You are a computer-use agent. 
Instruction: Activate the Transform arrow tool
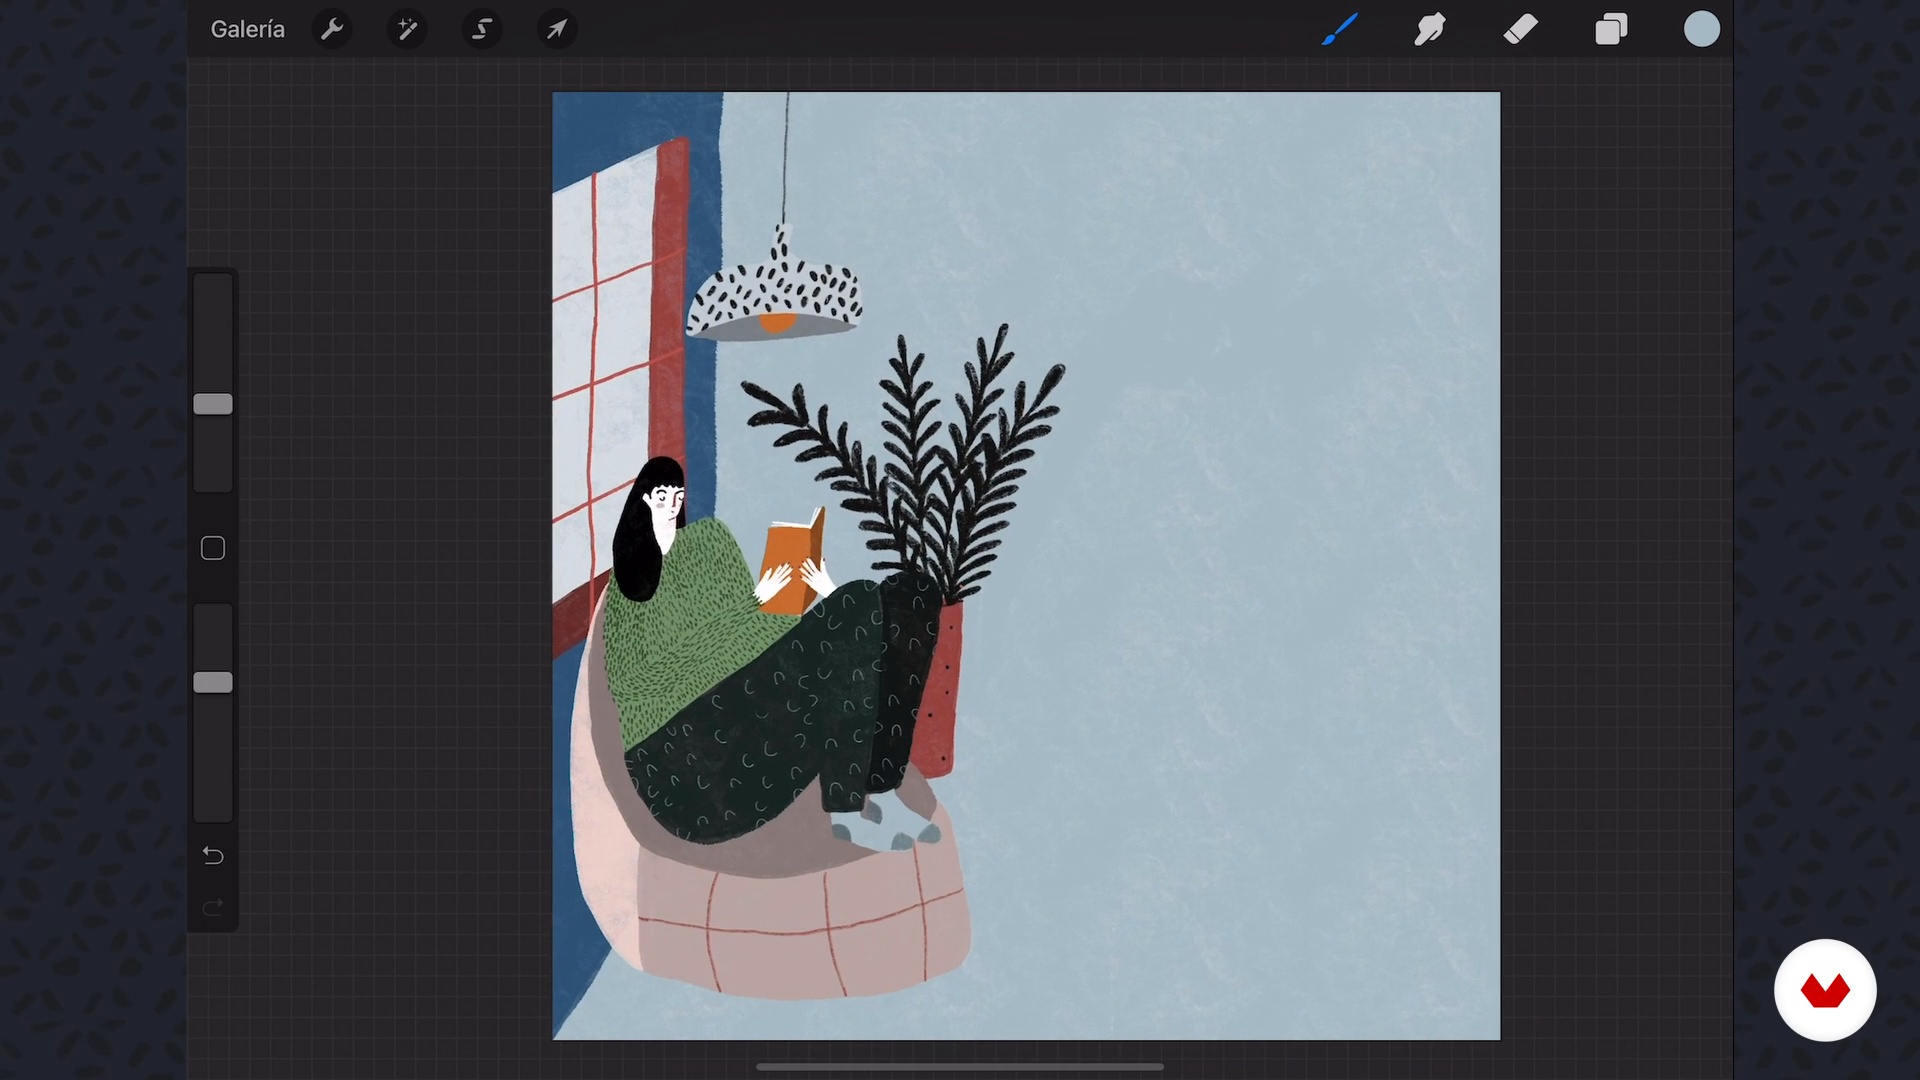coord(557,30)
